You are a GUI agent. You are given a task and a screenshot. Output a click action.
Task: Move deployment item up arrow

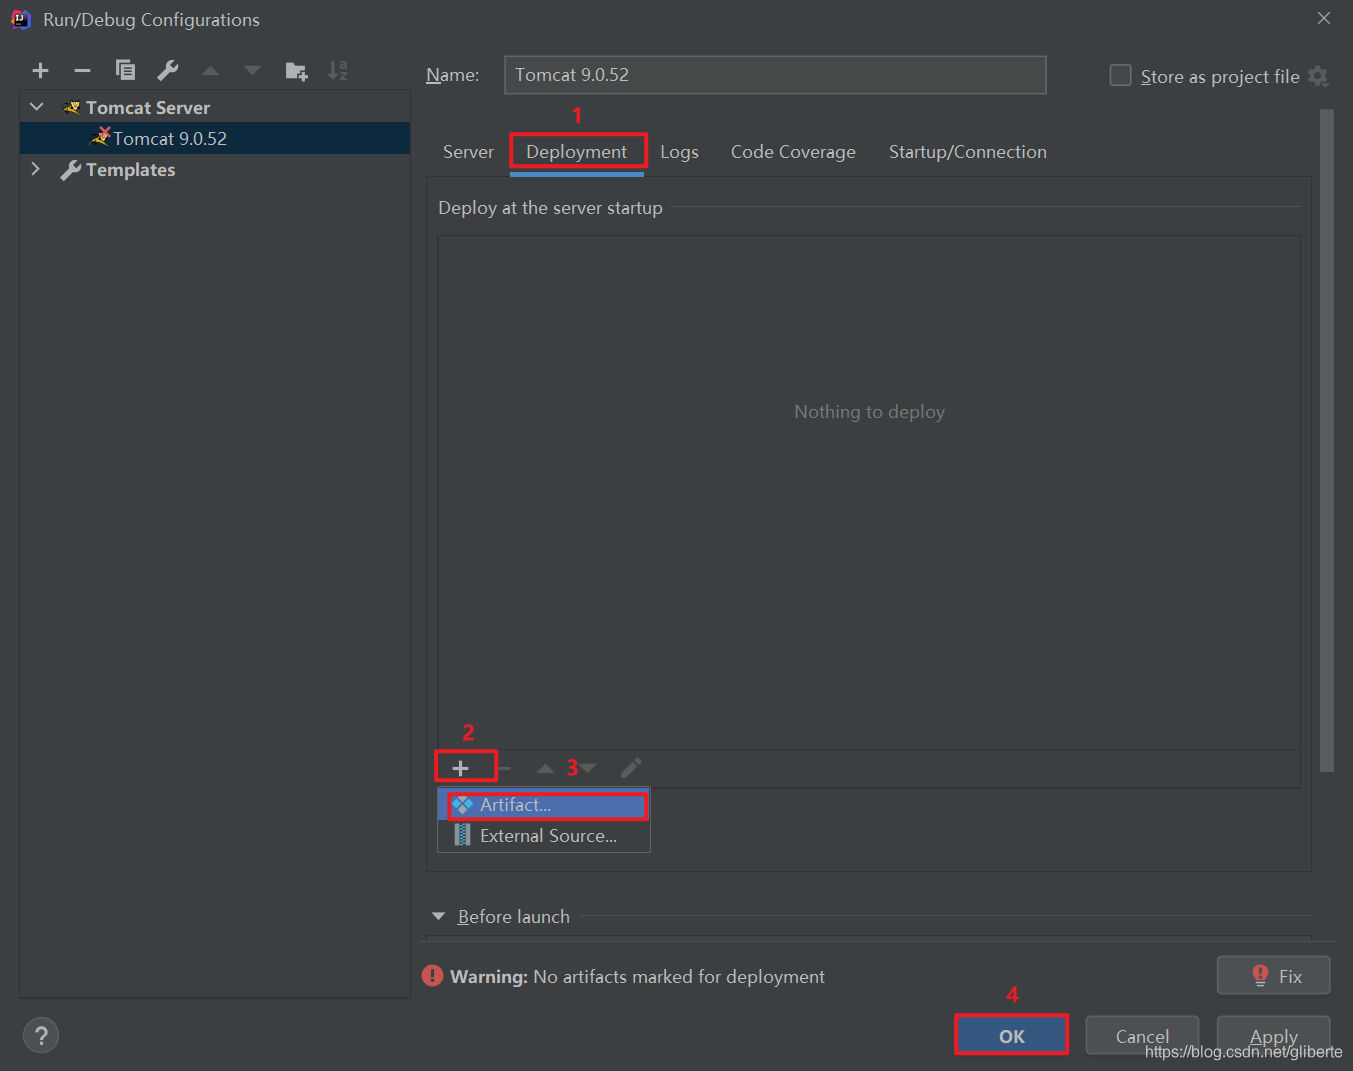pos(545,768)
